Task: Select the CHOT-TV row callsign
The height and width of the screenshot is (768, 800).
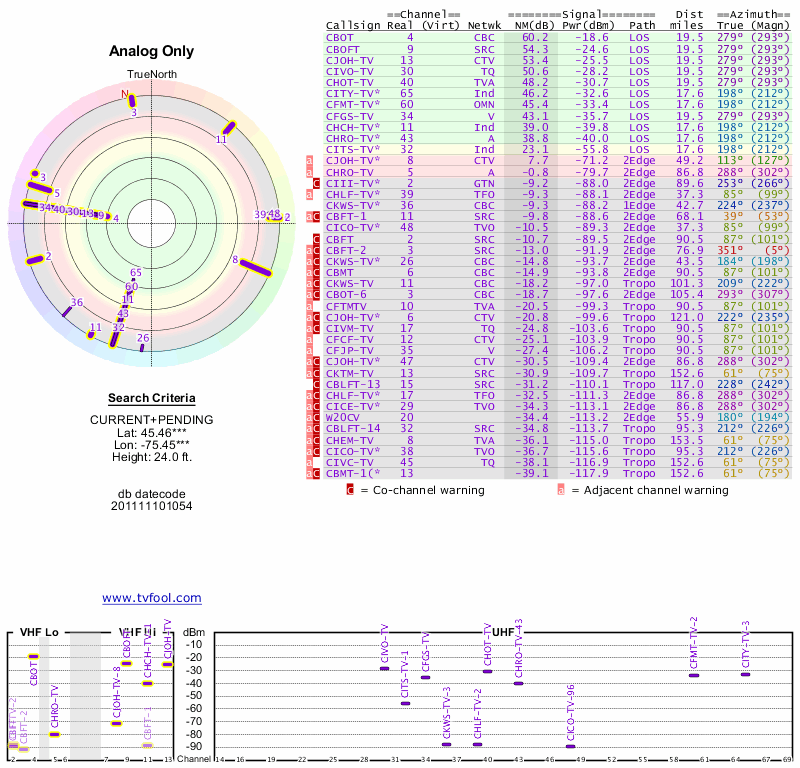Action: point(347,82)
